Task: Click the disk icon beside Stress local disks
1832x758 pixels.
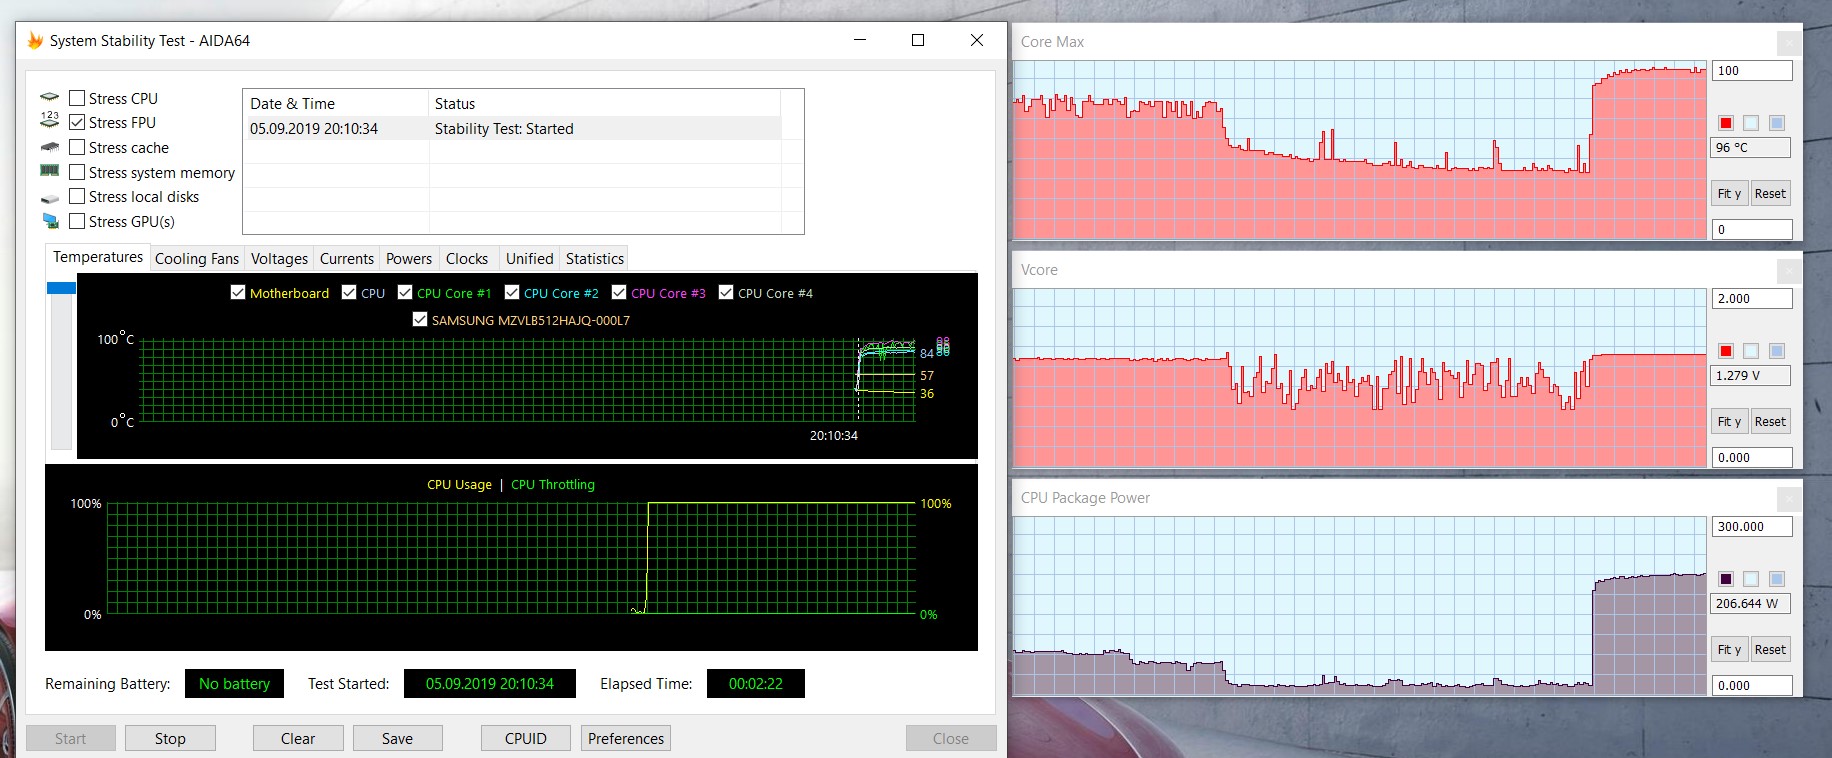Action: point(50,197)
